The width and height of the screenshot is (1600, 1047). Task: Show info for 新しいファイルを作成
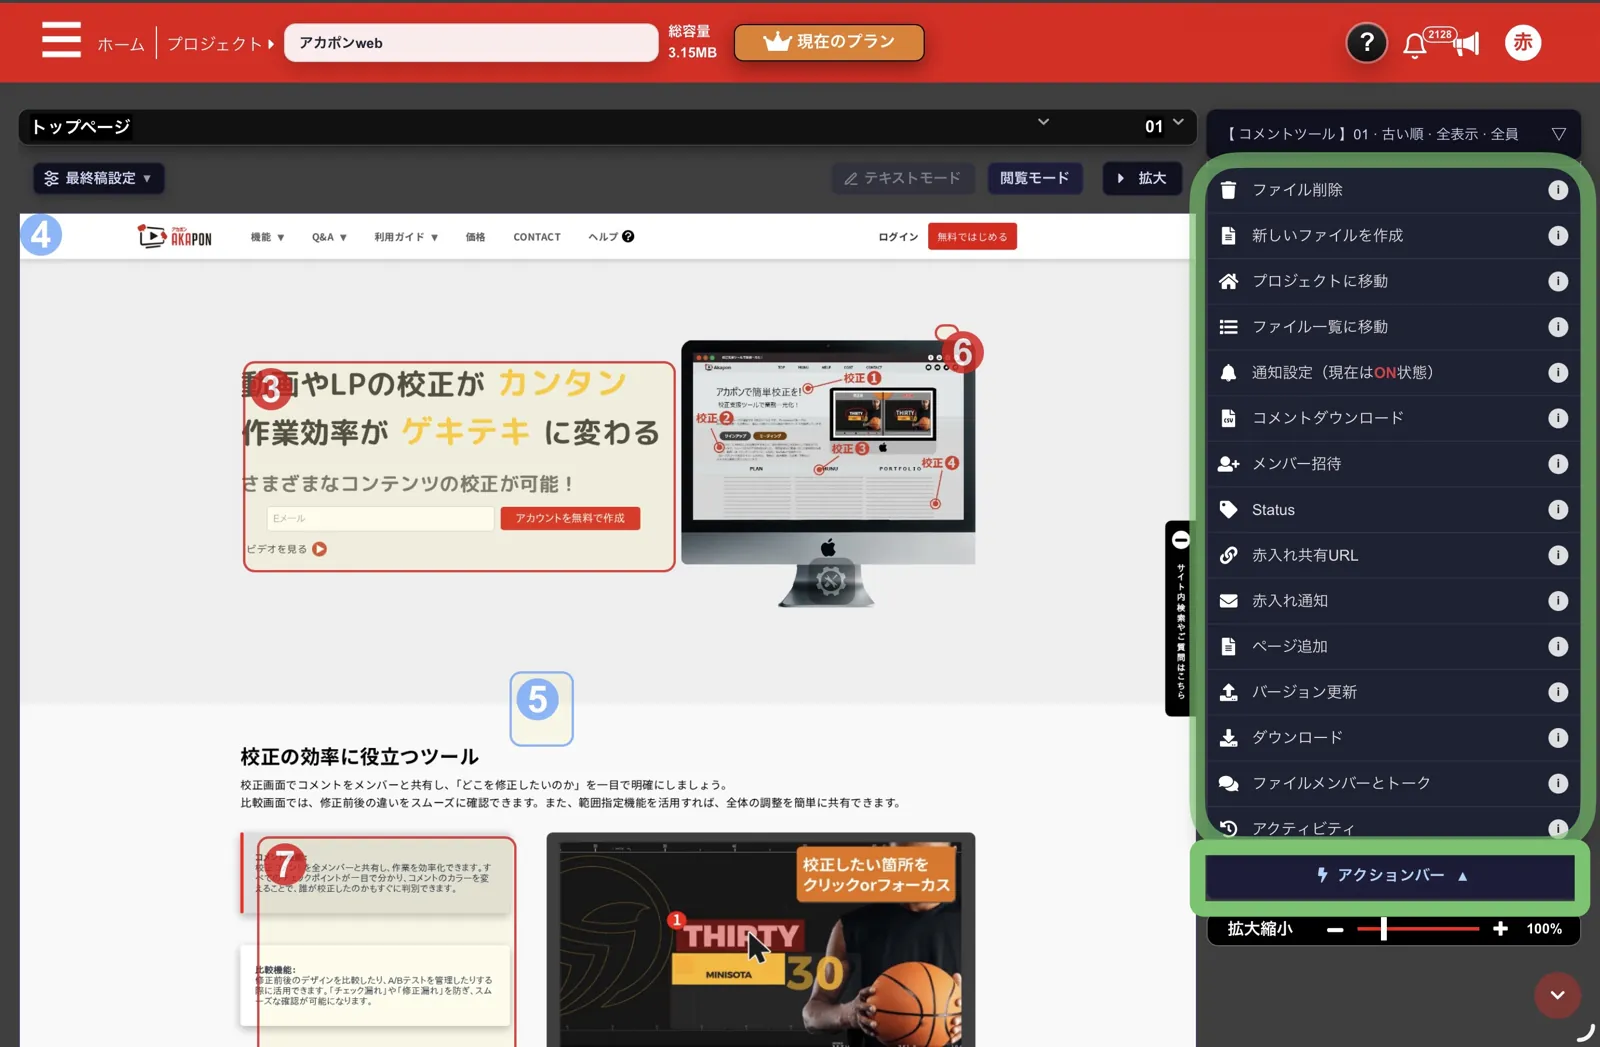(1557, 236)
